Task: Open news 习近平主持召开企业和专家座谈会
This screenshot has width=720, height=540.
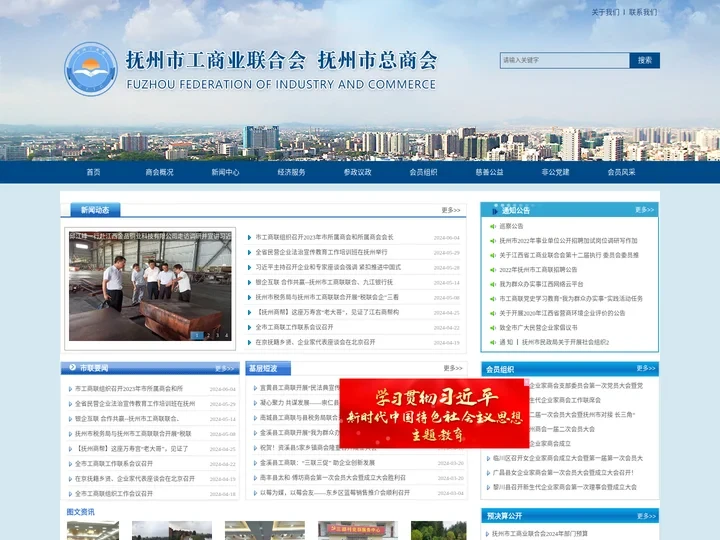Action: click(328, 267)
